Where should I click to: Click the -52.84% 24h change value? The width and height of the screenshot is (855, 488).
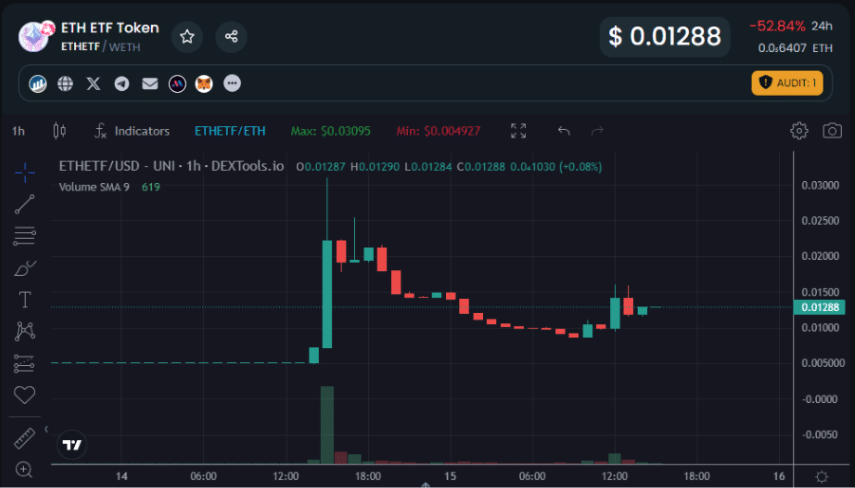[777, 26]
